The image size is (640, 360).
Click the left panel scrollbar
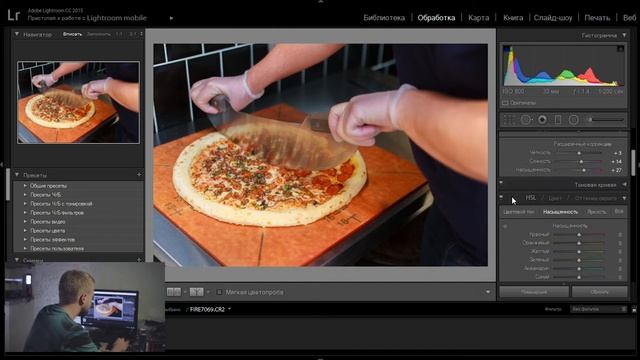(8, 184)
